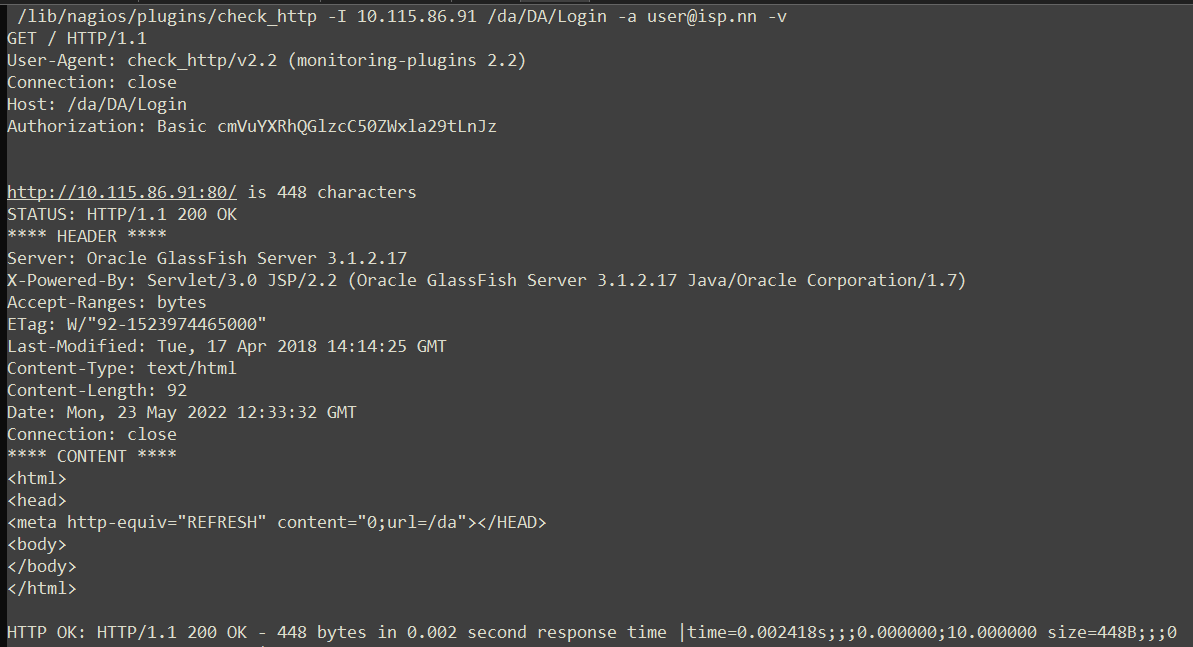The height and width of the screenshot is (647, 1193).
Task: Click the X-Powered-By Servlet/3.0 line
Action: click(486, 281)
